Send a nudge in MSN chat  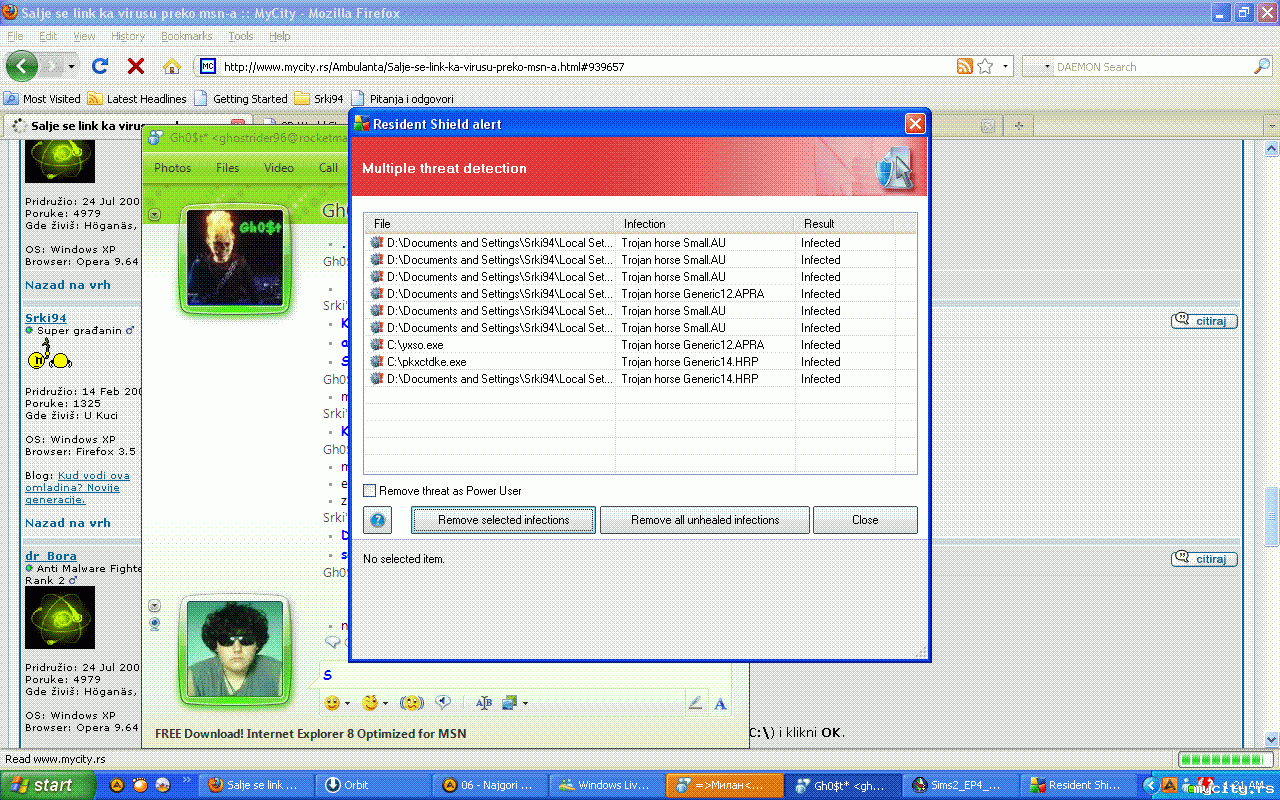point(412,703)
